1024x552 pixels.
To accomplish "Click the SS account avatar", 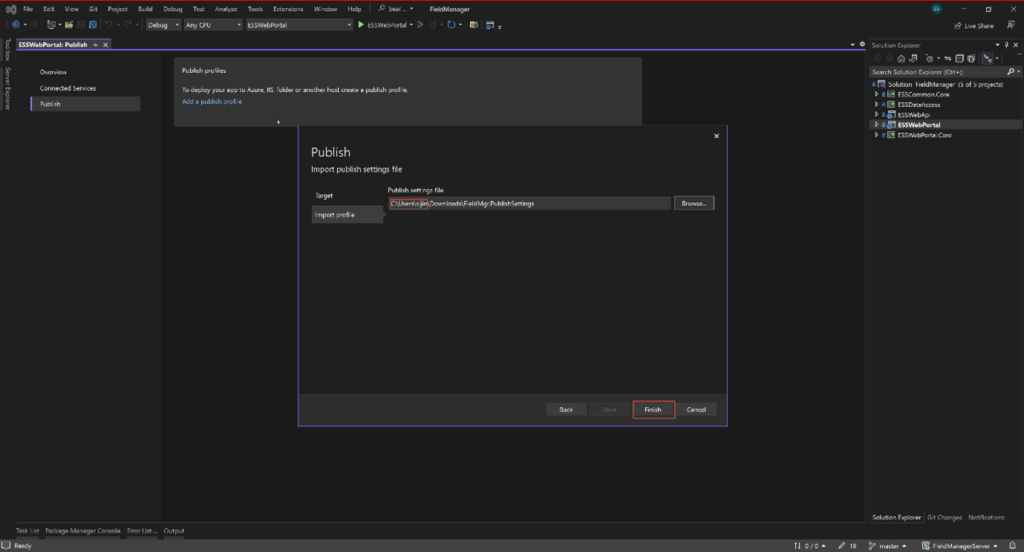I will tap(936, 9).
